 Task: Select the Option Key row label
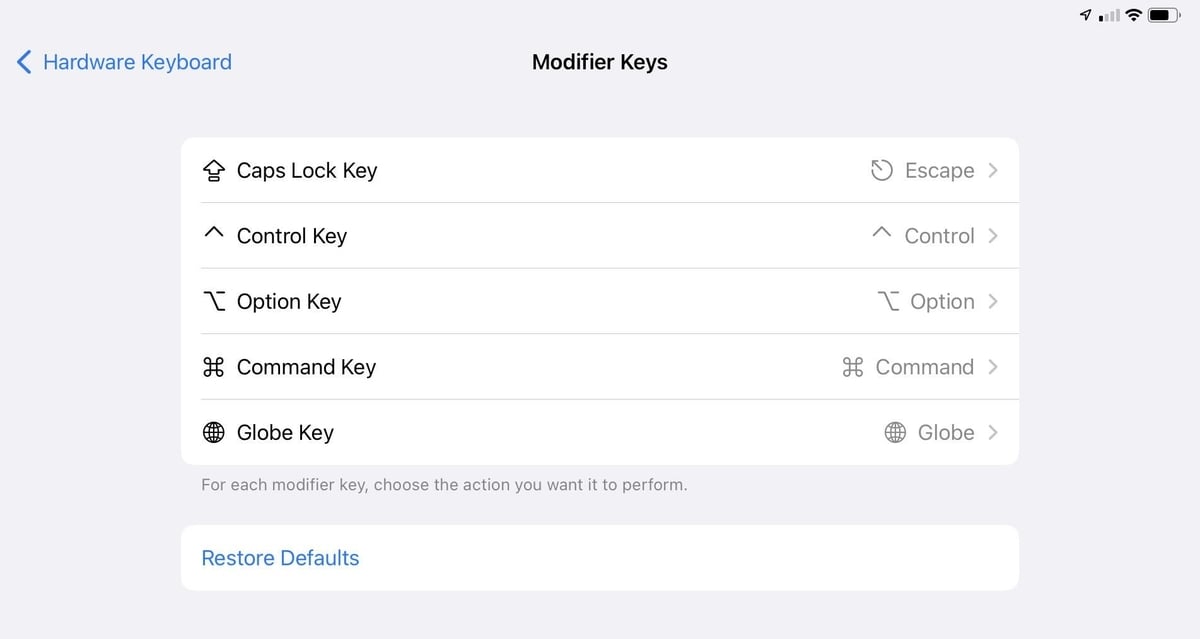point(289,302)
